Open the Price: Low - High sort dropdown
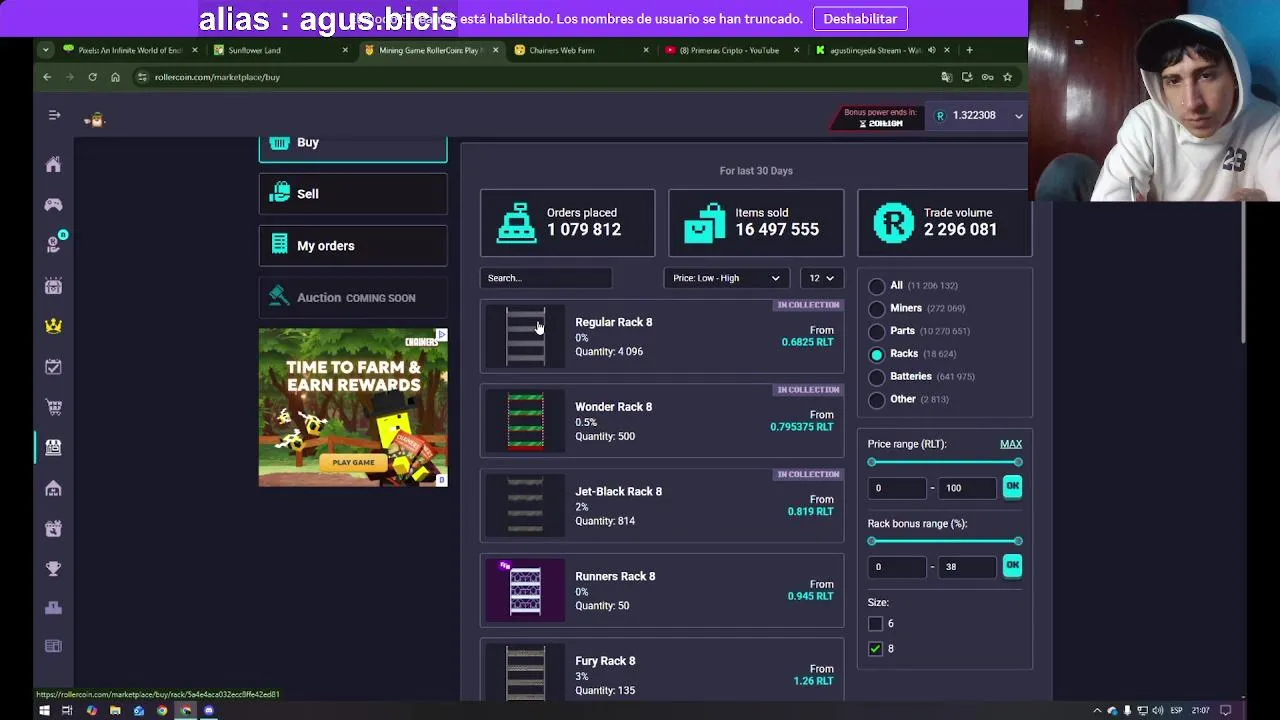 [x=726, y=278]
